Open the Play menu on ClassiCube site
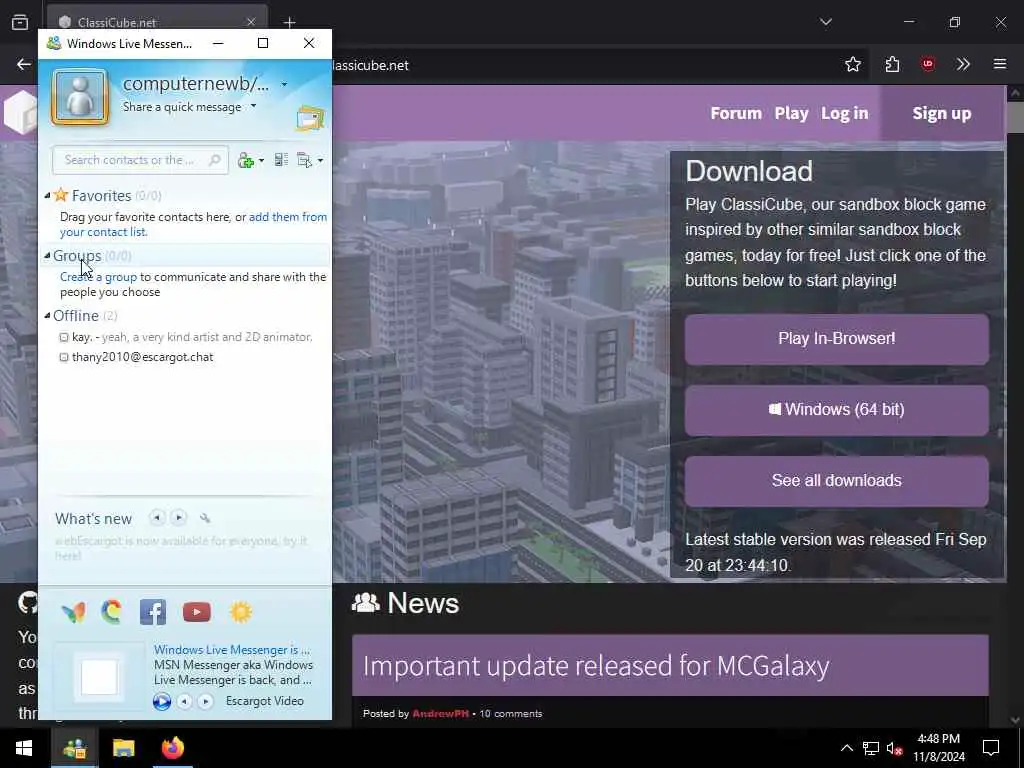1024x768 pixels. click(792, 113)
